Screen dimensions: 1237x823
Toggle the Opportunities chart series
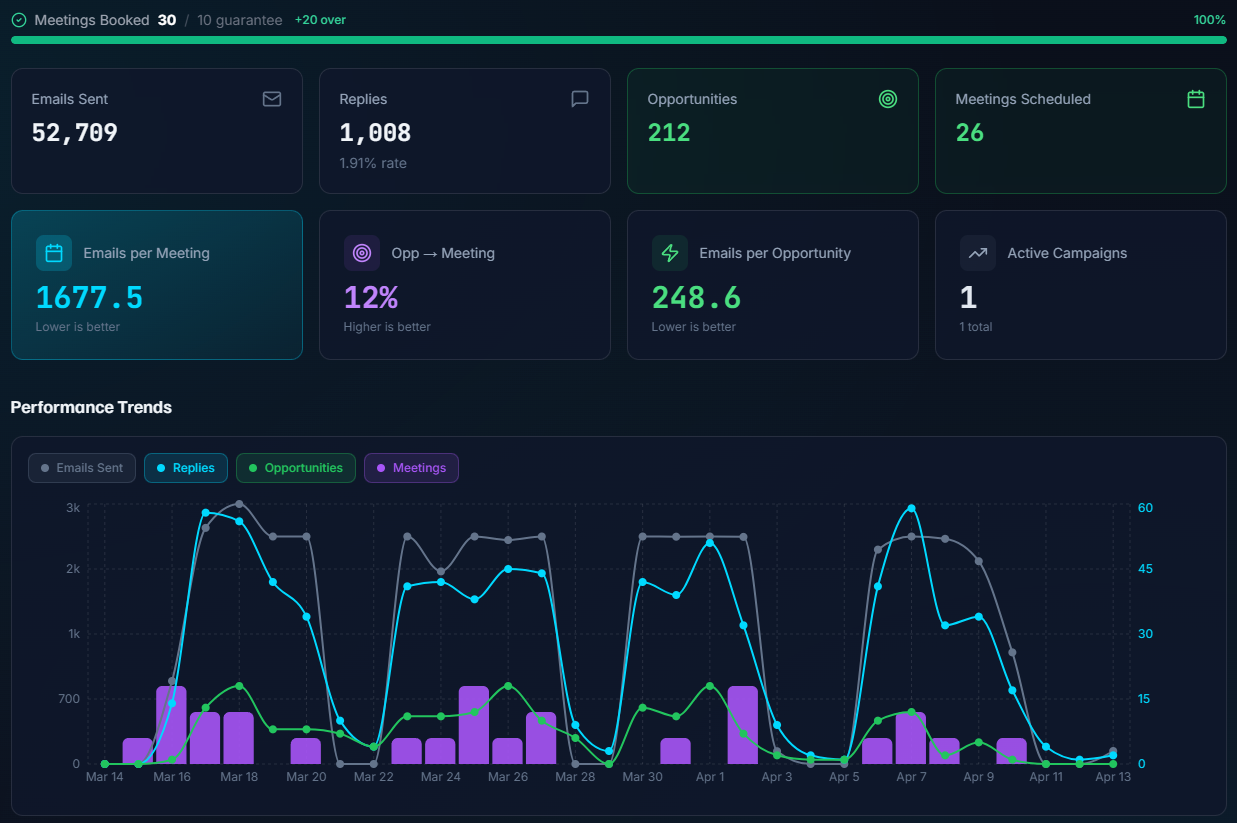(x=296, y=468)
